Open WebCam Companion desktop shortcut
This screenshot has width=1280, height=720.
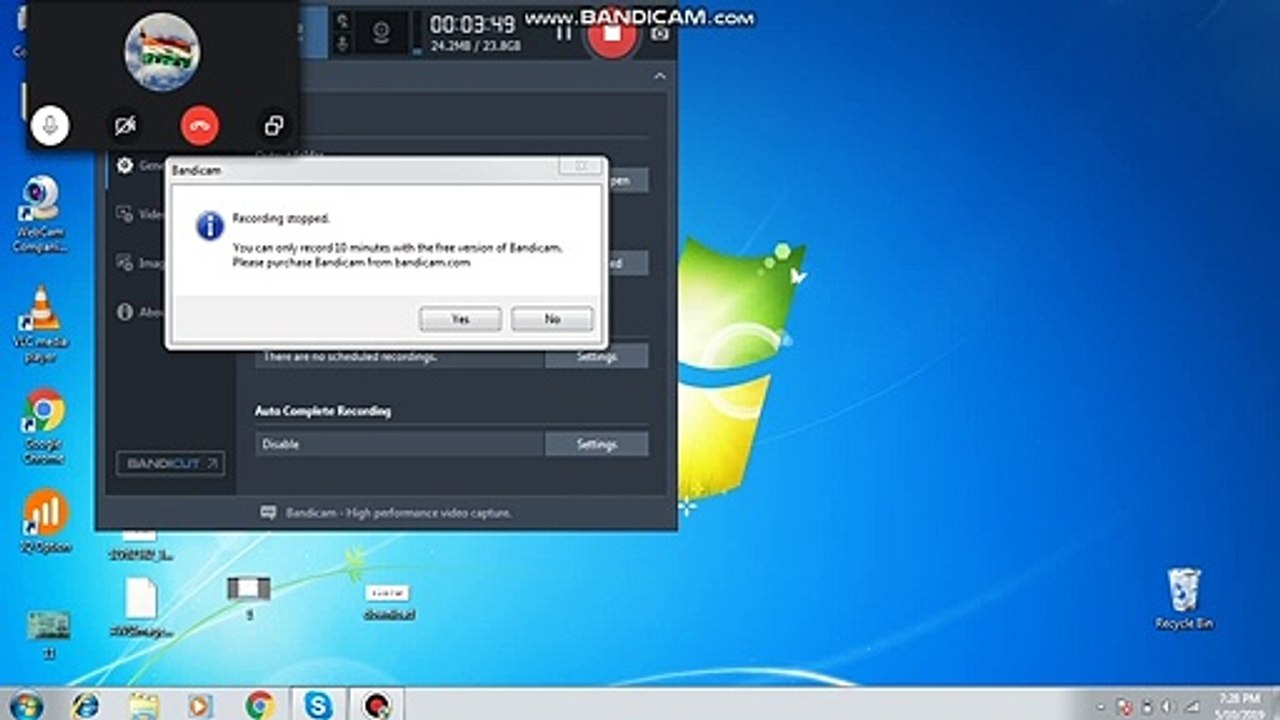coord(41,214)
